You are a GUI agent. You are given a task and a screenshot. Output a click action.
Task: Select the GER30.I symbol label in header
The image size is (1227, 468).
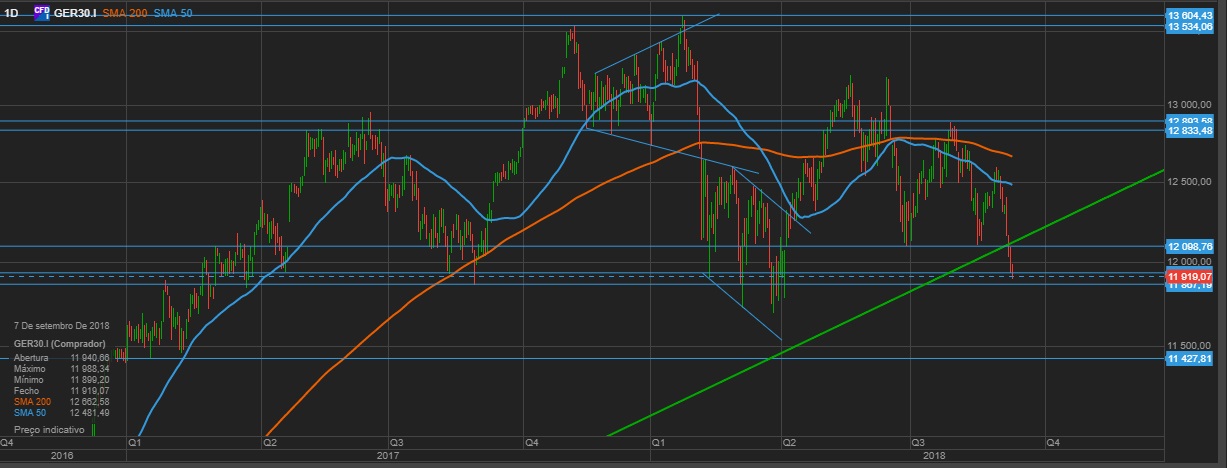(76, 13)
